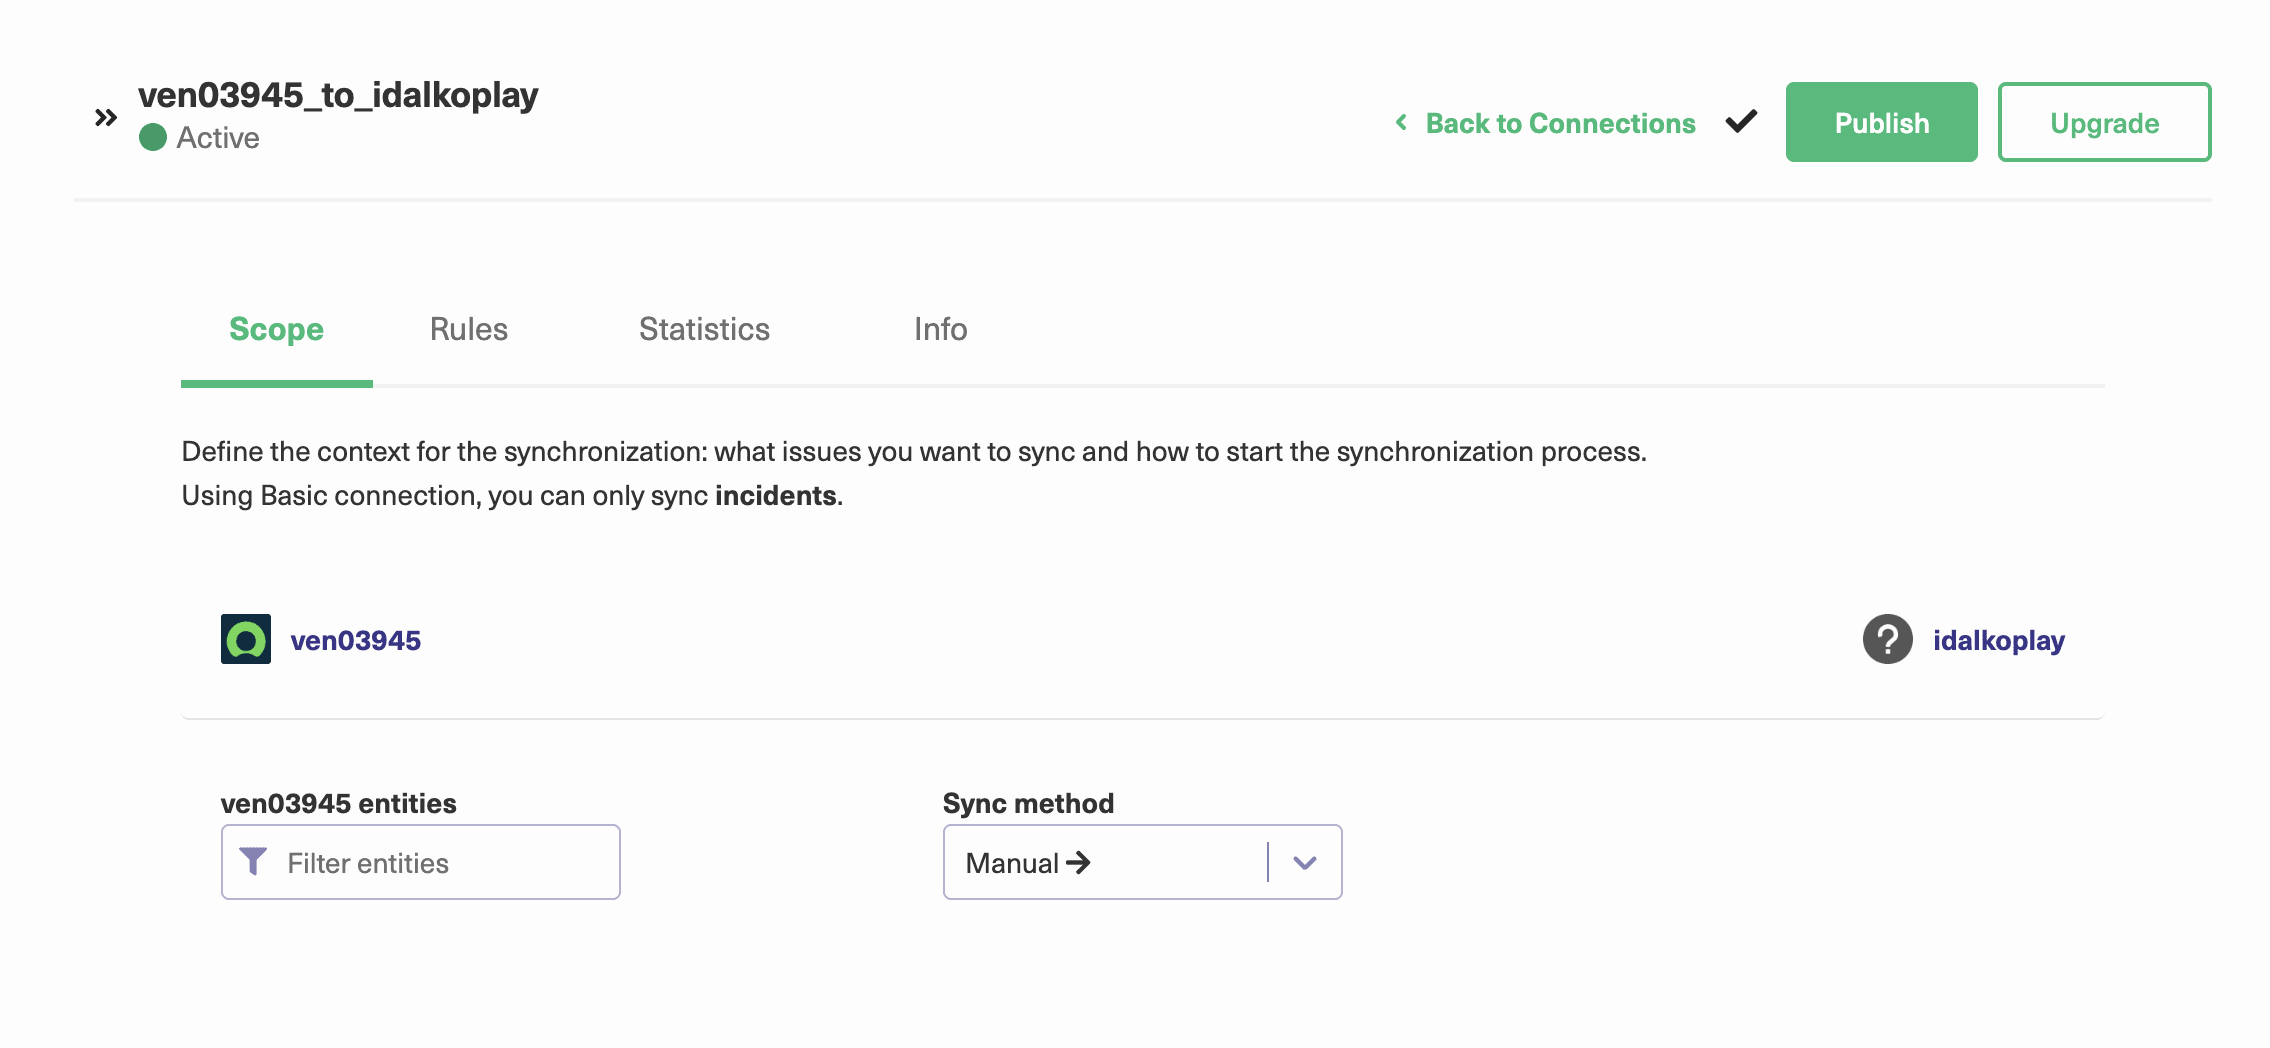Expand the side panel with double chevron
The image size is (2270, 1048).
(x=106, y=118)
